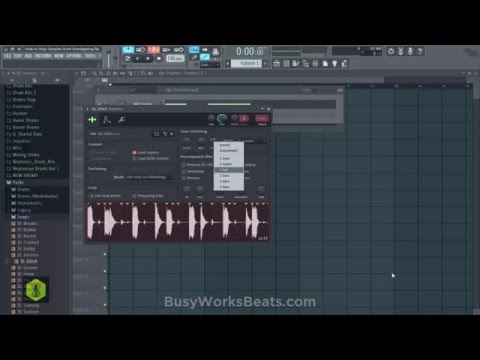Choose Autodetect from time menu

point(228,151)
